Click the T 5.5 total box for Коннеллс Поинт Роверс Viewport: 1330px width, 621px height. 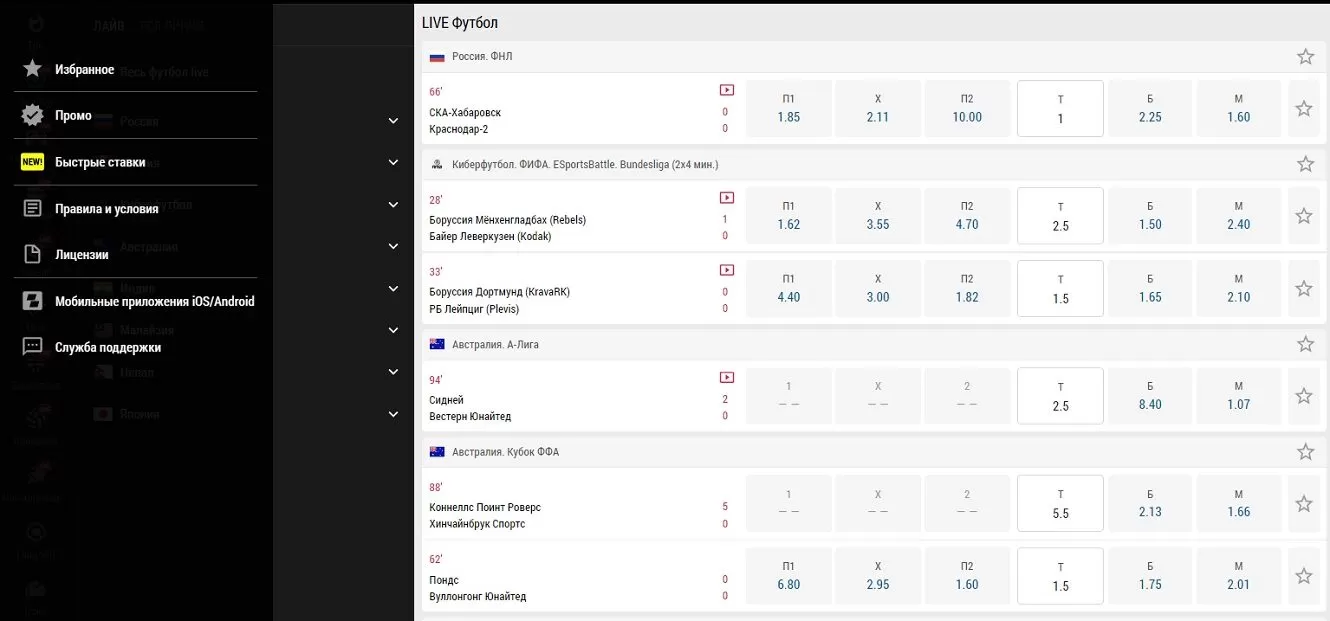click(1060, 504)
